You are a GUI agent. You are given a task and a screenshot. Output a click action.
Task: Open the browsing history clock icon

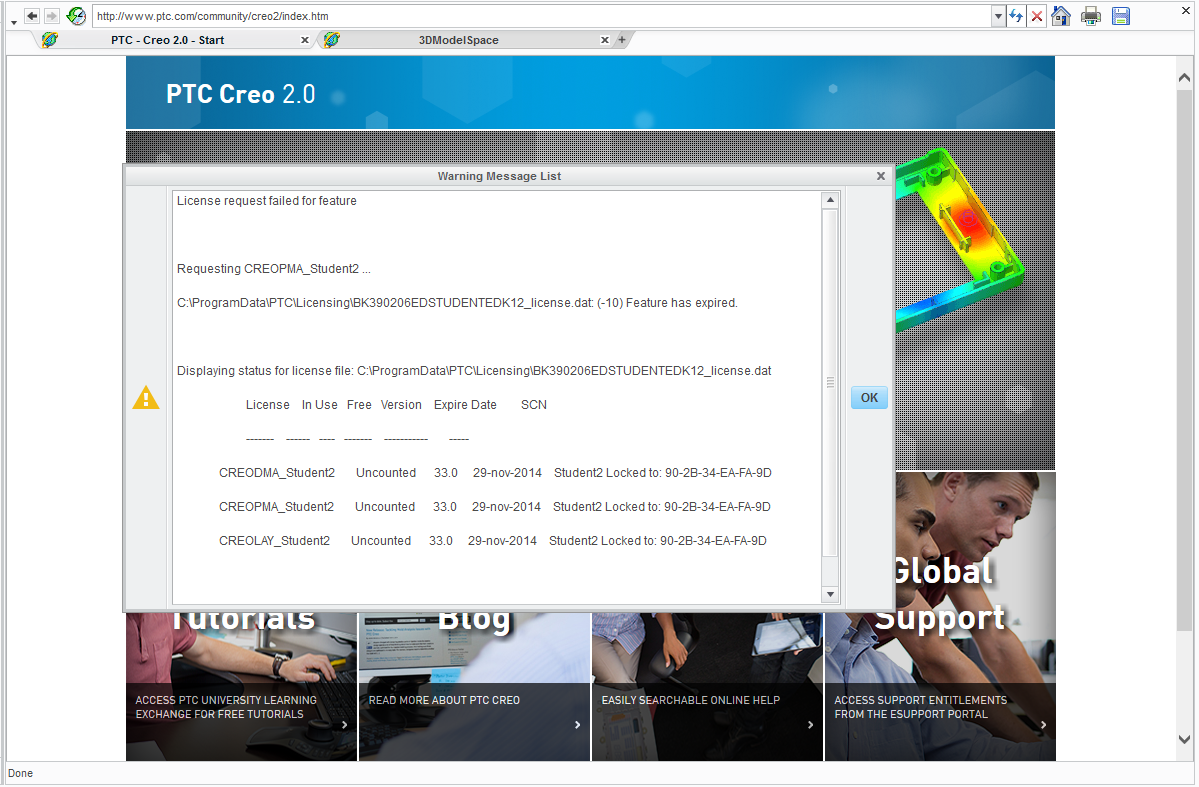click(76, 15)
